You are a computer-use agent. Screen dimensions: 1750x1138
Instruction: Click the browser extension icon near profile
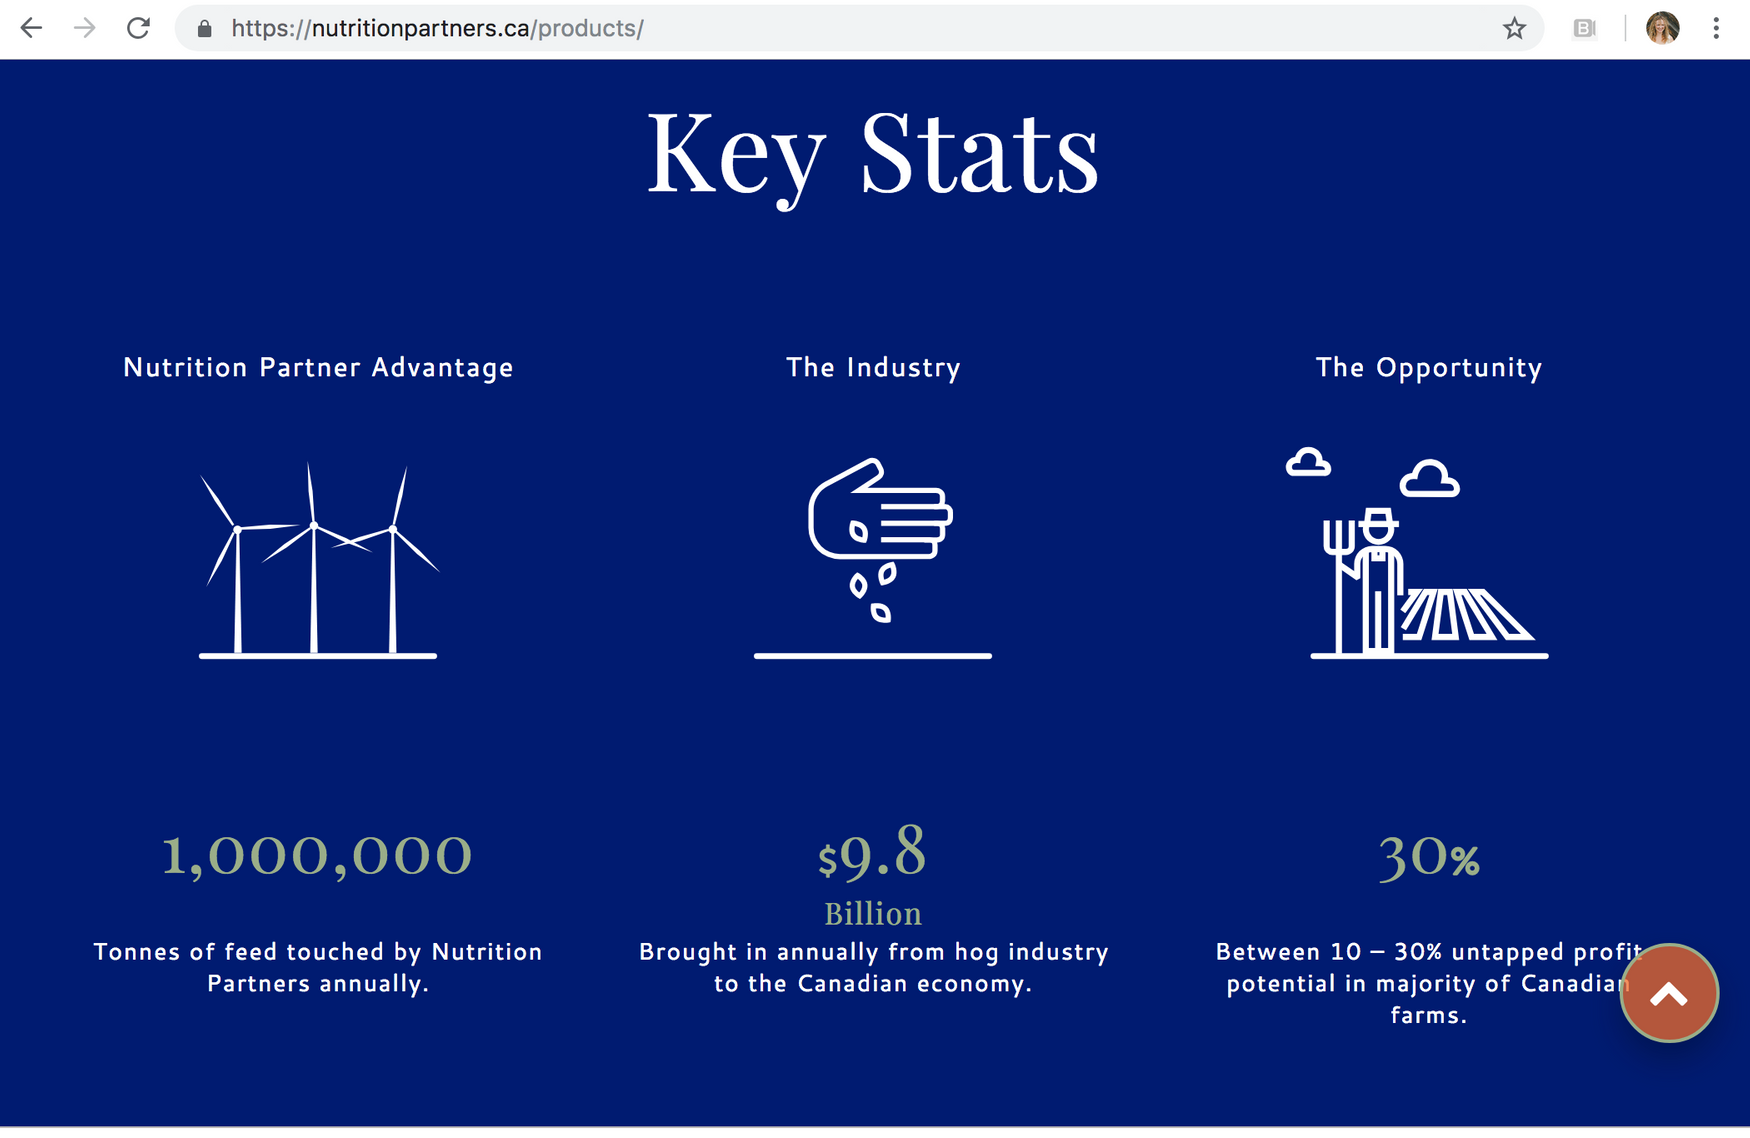click(1584, 29)
